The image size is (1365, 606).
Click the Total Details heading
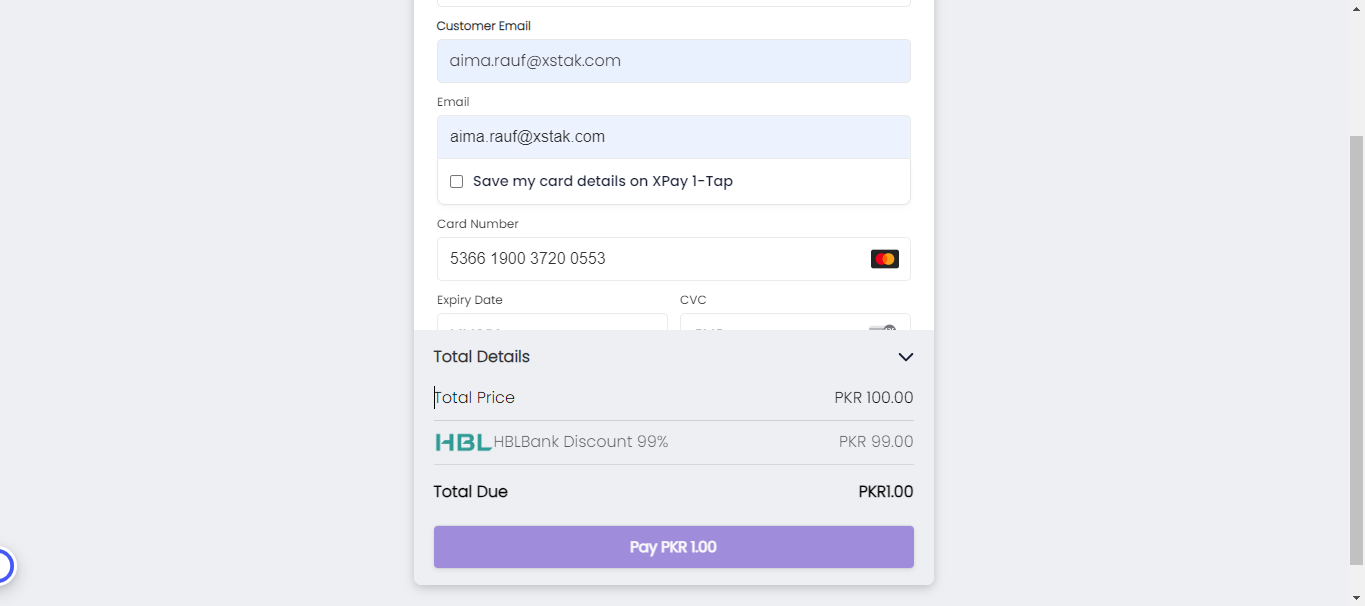click(x=481, y=357)
